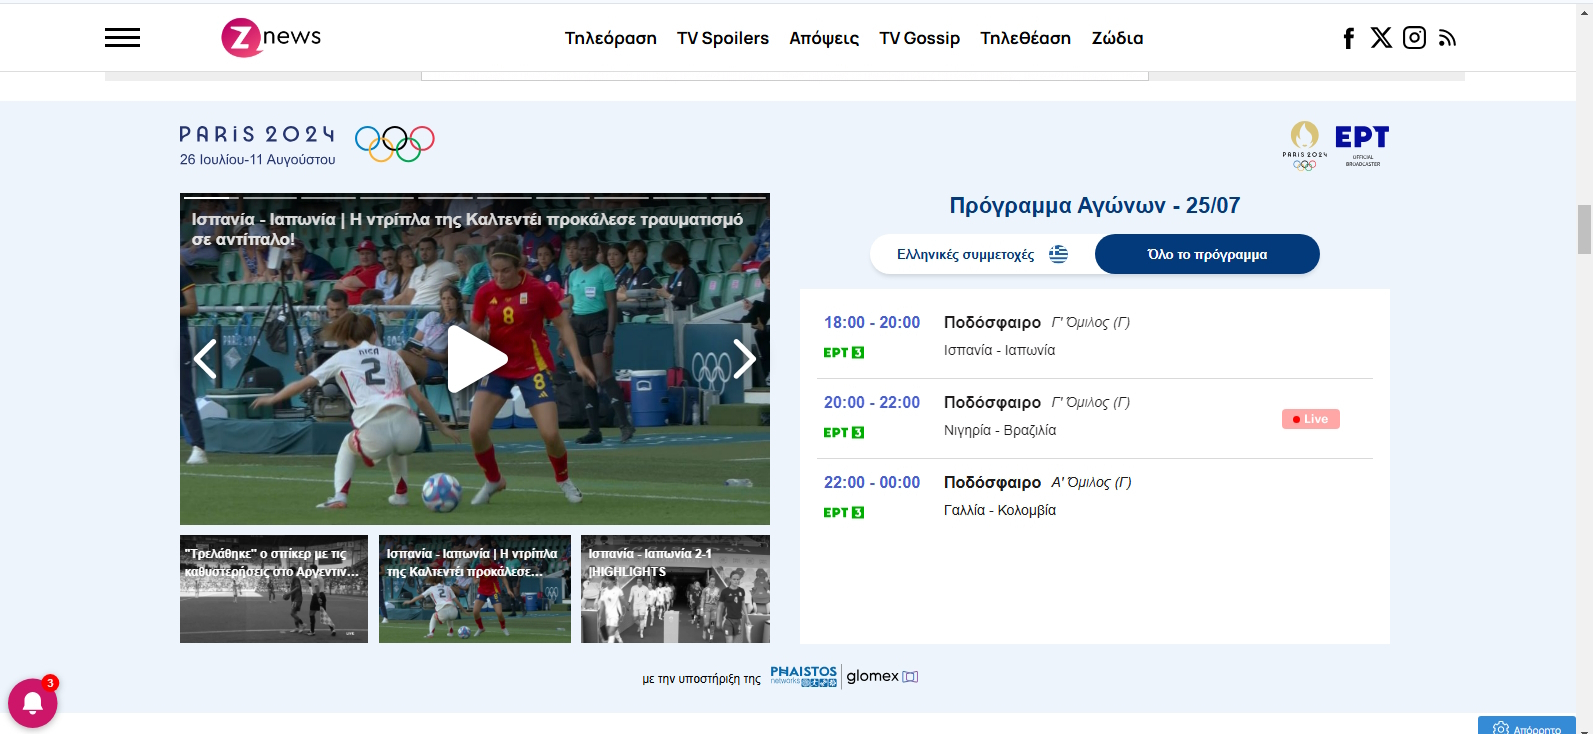The image size is (1593, 734).
Task: Open Νιγηρία - Βραζιλία match row
Action: point(1095,418)
